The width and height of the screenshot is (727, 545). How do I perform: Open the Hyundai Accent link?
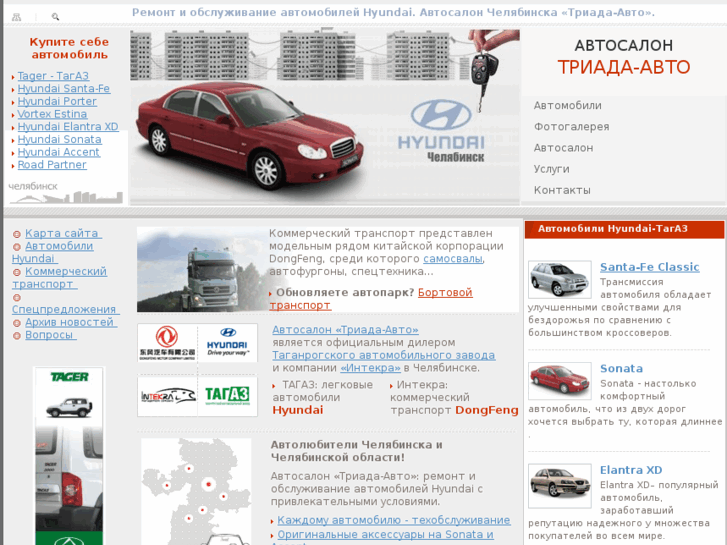58,152
